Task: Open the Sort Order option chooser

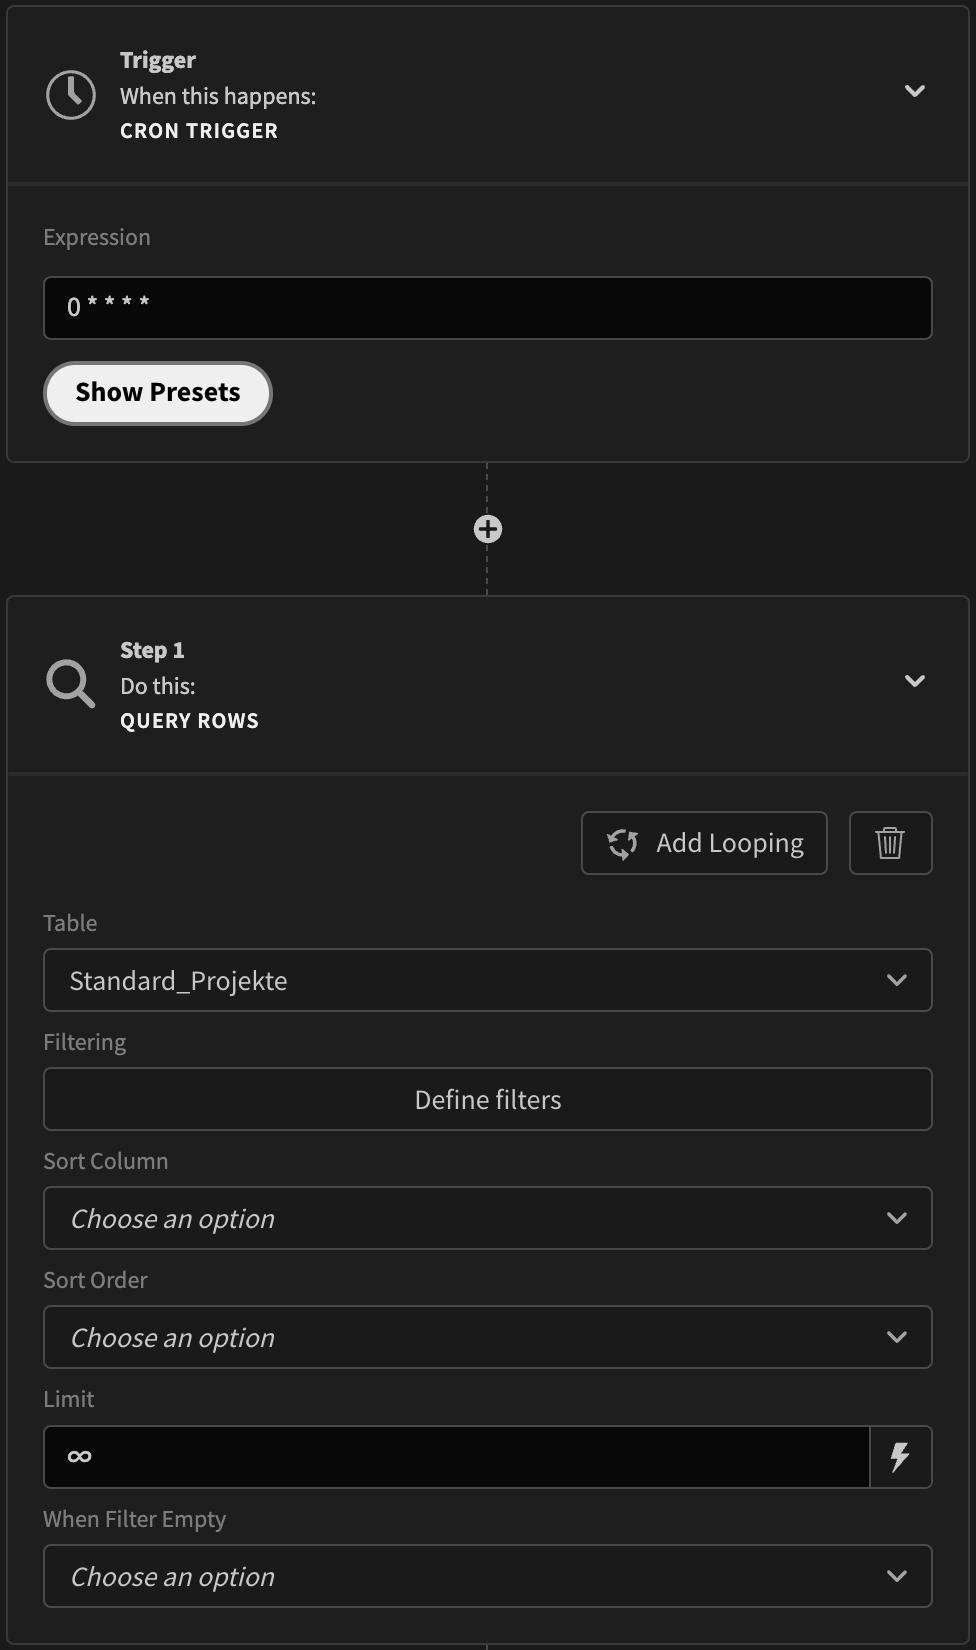Action: (487, 1337)
